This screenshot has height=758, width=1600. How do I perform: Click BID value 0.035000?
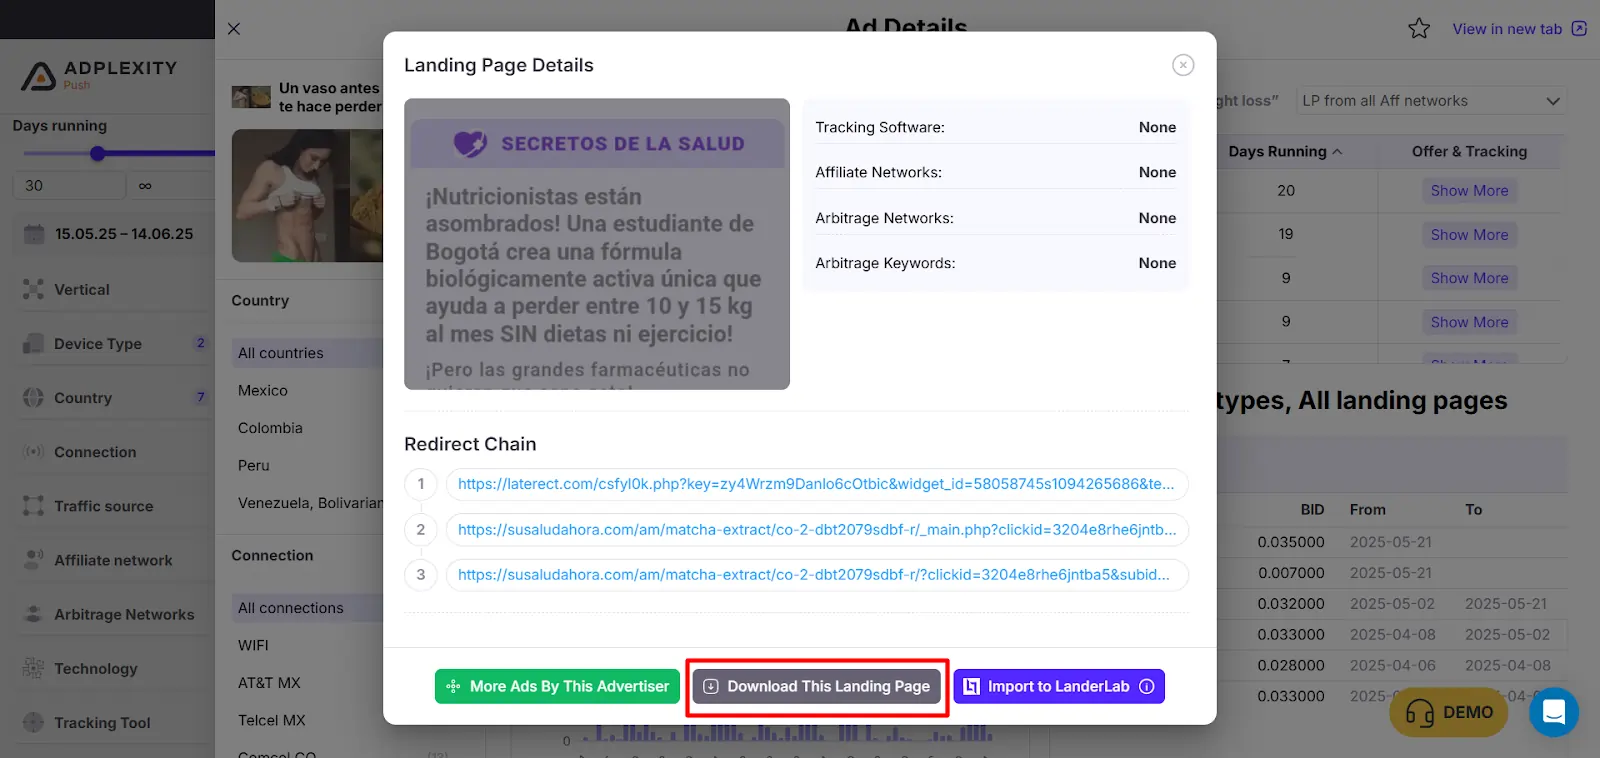pos(1291,542)
